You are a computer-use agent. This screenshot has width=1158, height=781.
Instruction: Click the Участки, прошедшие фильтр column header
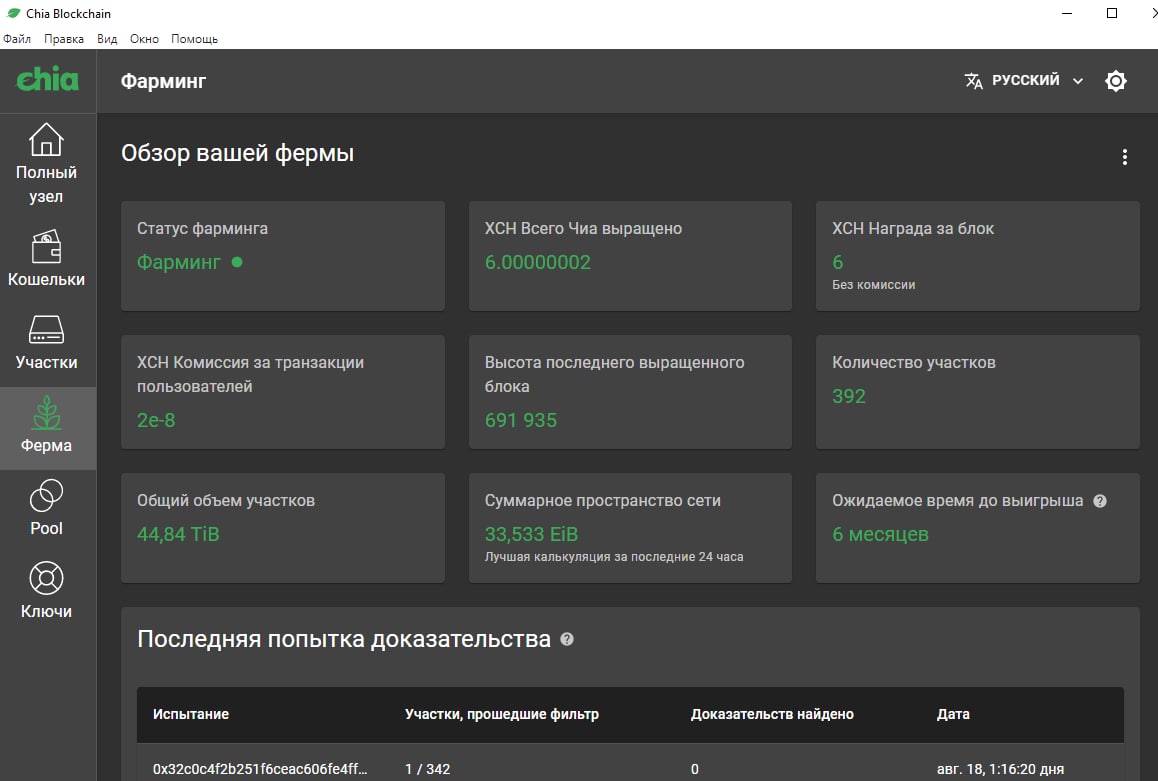point(501,714)
